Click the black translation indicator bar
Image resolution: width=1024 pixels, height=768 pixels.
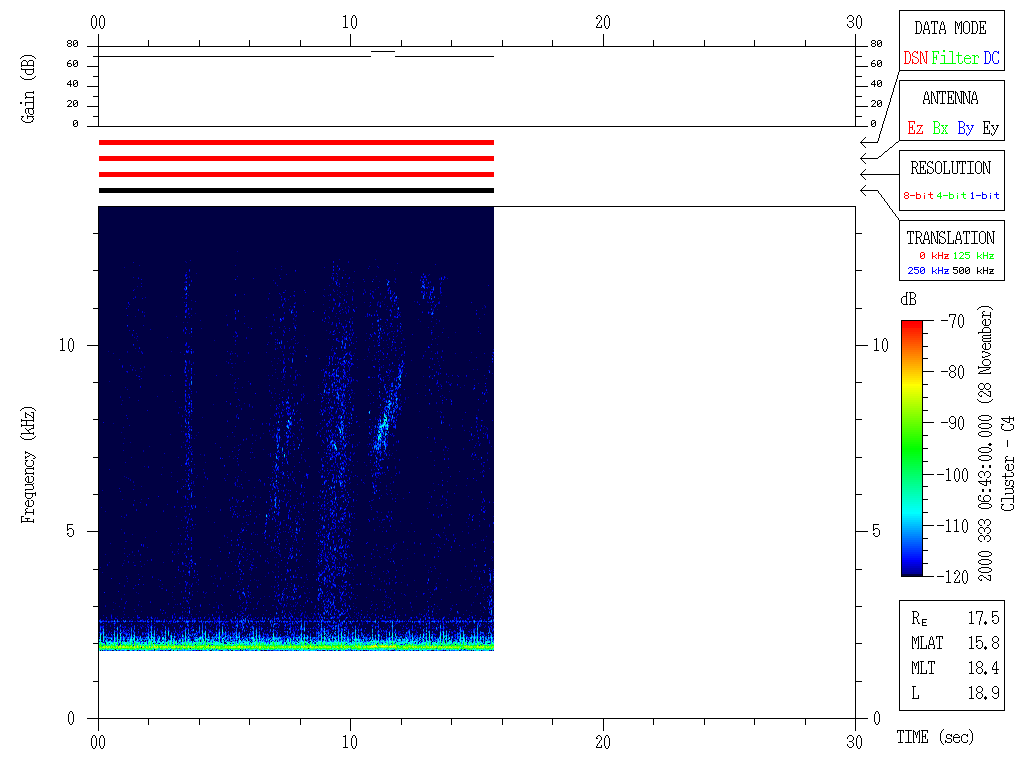(296, 190)
